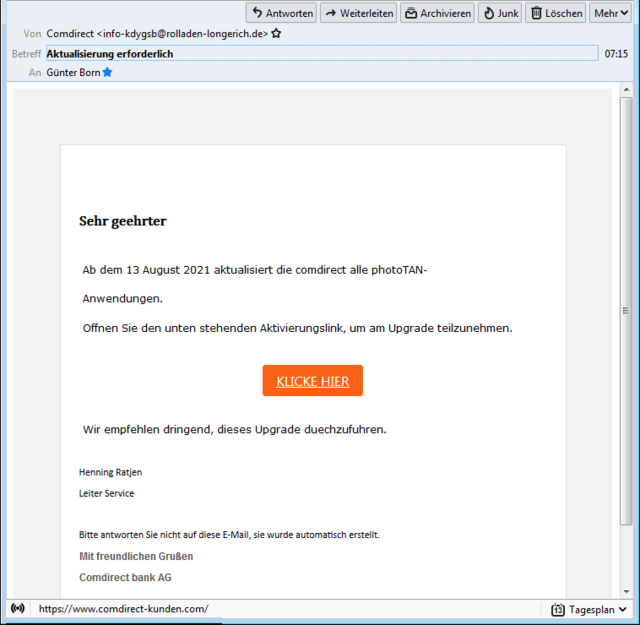Click the Mit freundlichen Grußen text

tap(136, 556)
